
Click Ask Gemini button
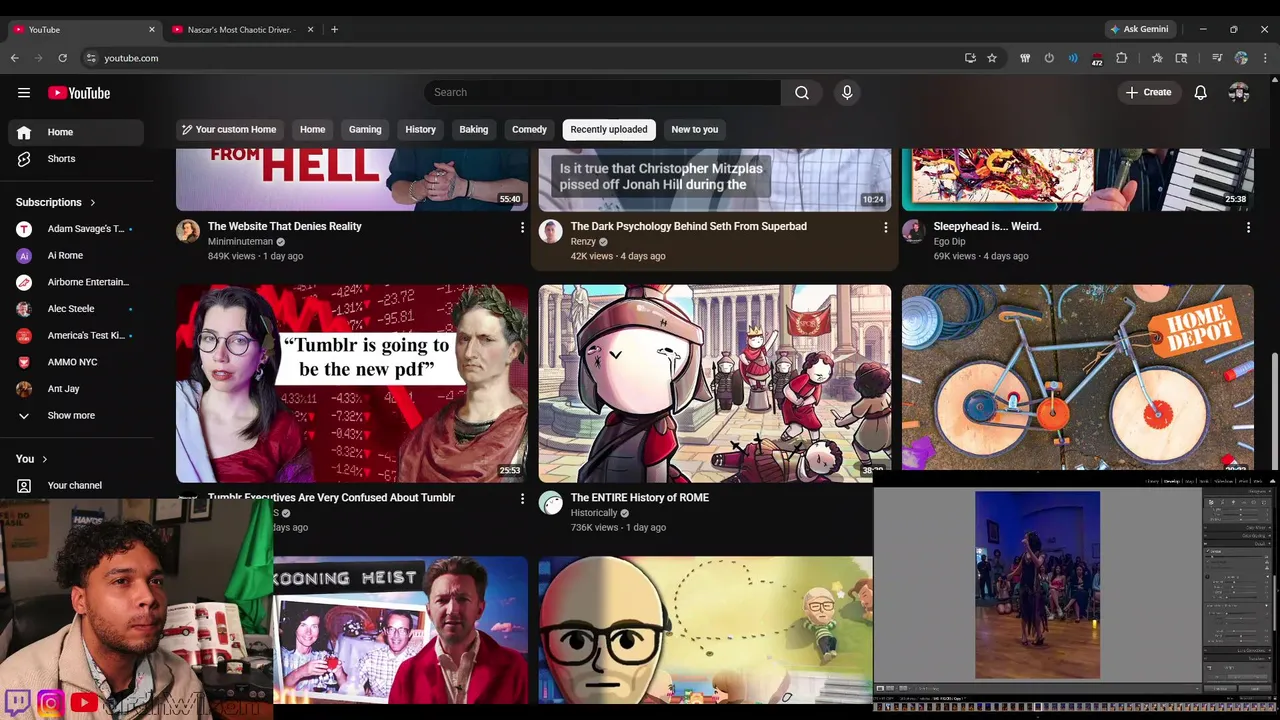1139,29
